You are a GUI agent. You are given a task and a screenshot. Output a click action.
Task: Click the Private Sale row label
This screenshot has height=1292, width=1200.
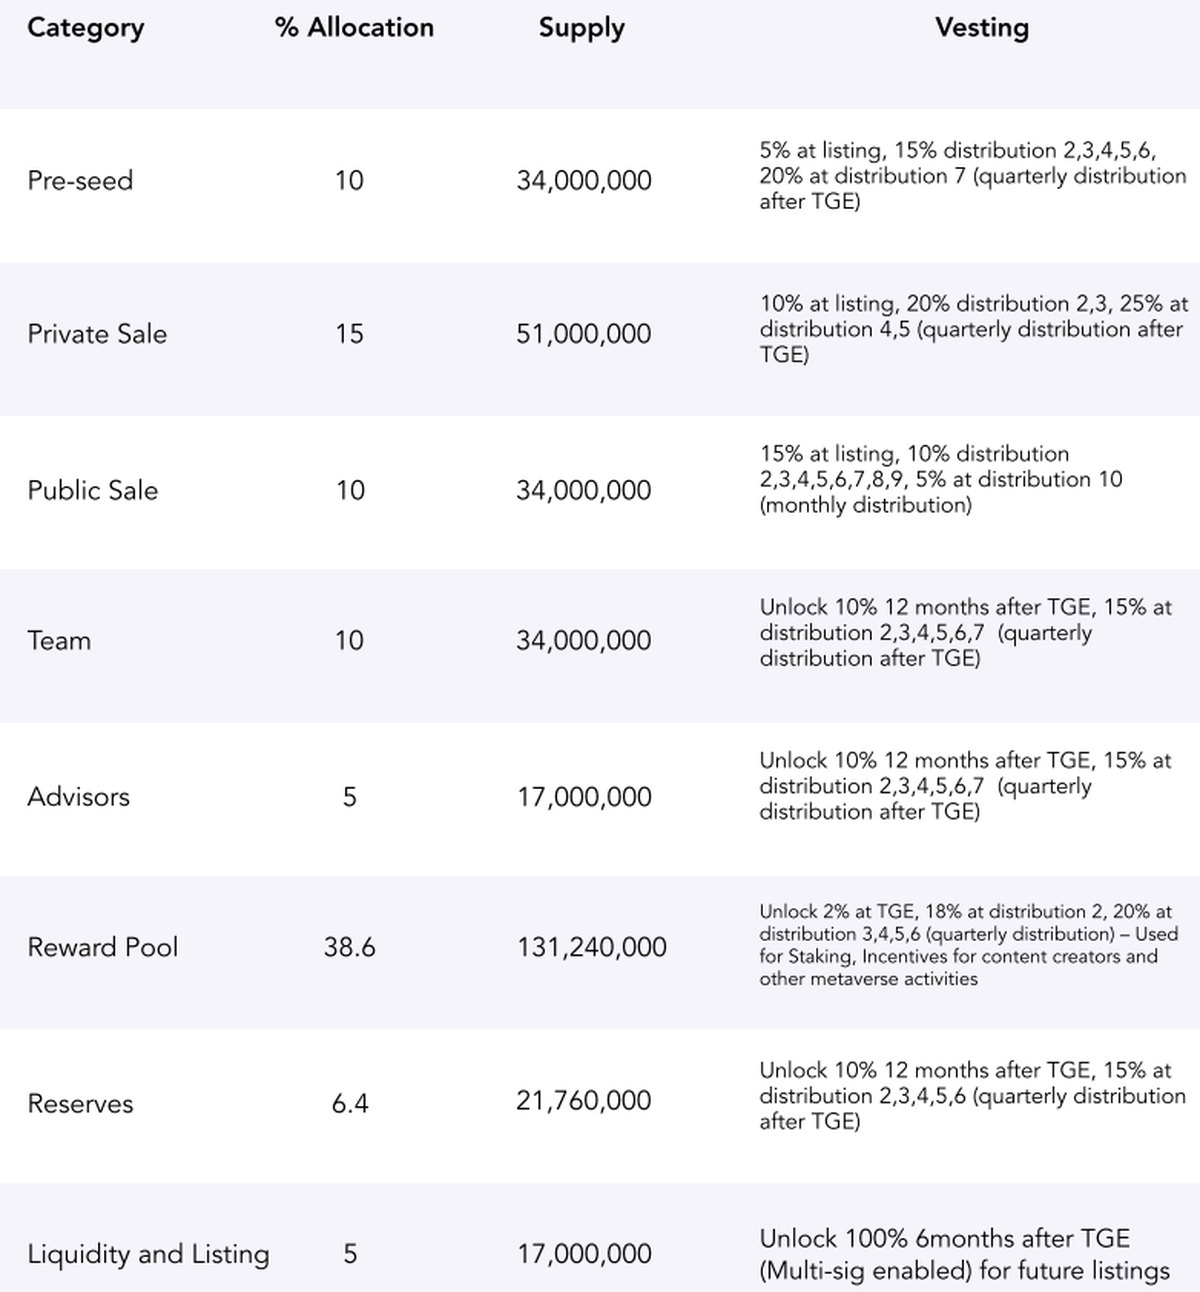click(x=97, y=334)
